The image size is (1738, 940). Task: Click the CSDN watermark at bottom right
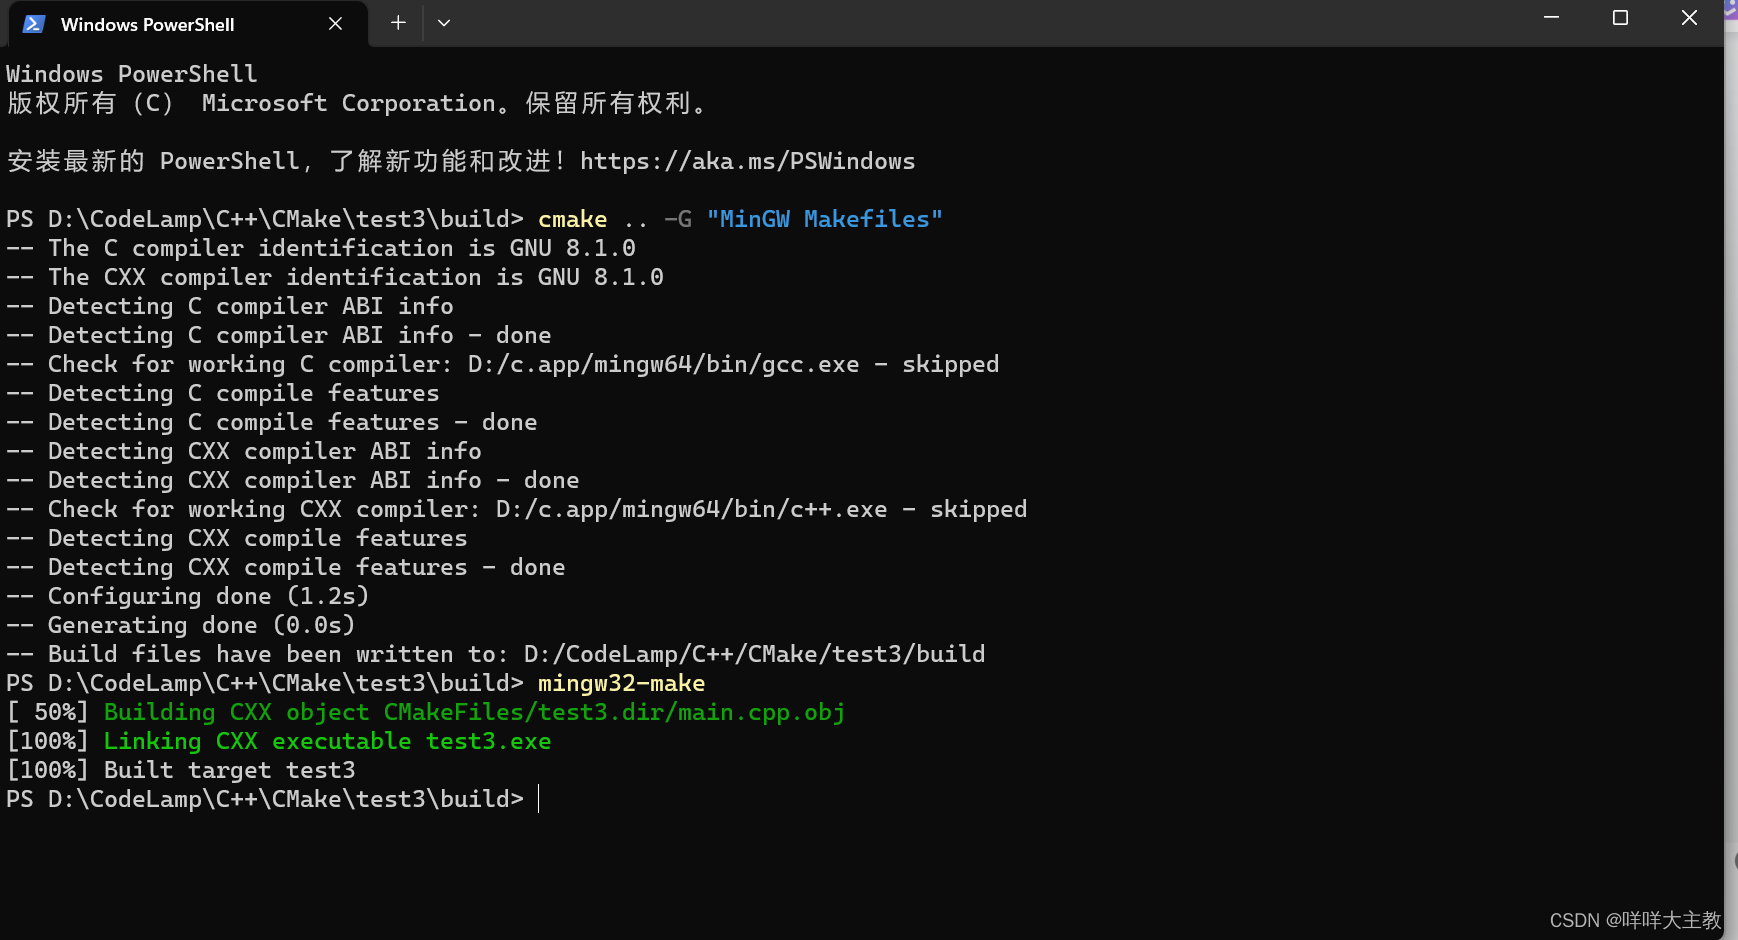1634,920
